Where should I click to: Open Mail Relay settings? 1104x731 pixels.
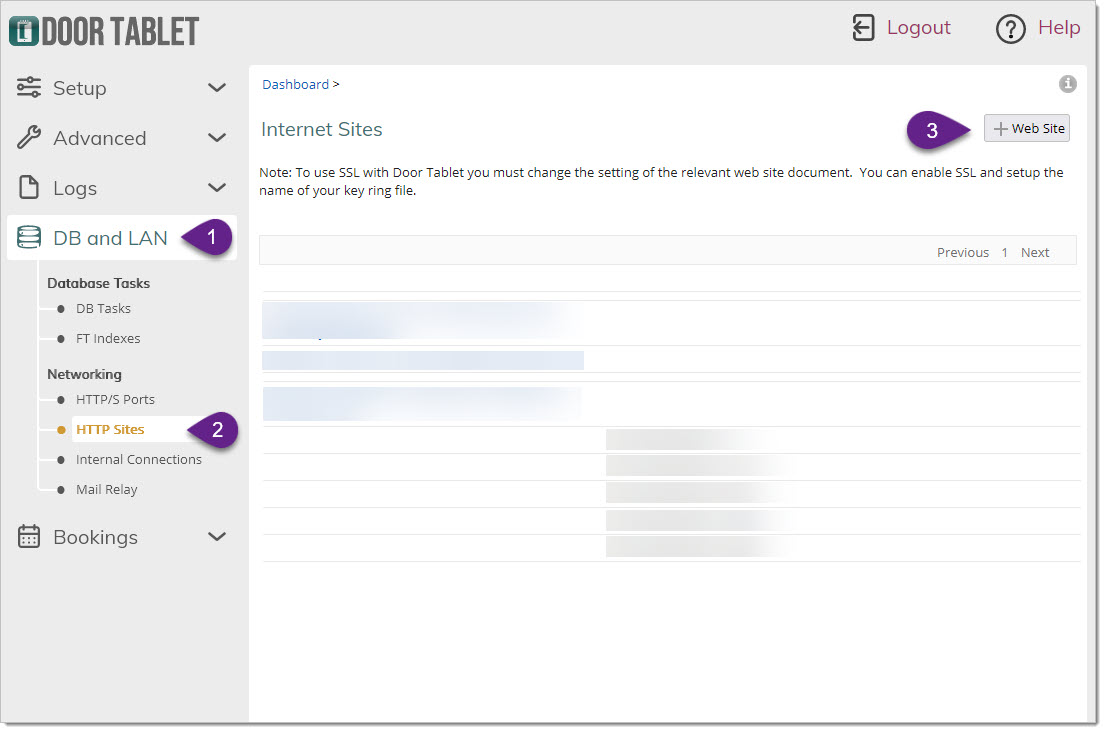tap(106, 490)
